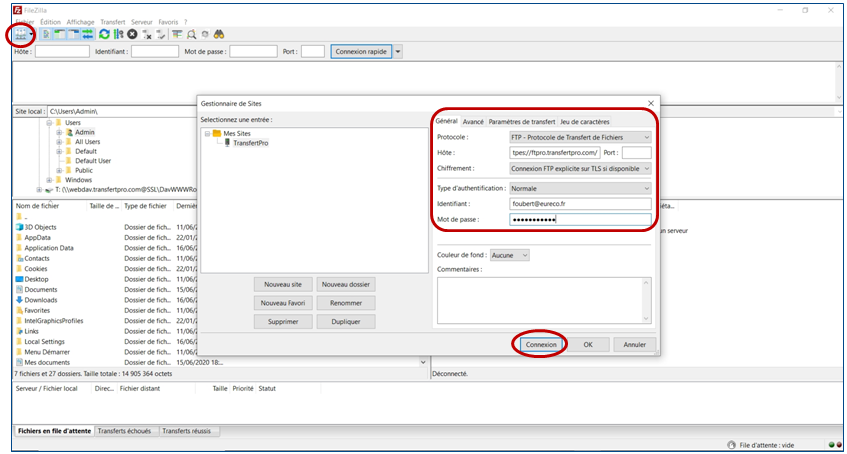The image size is (847, 454).
Task: Open the Connexion rapide history dropdown
Action: (x=398, y=51)
